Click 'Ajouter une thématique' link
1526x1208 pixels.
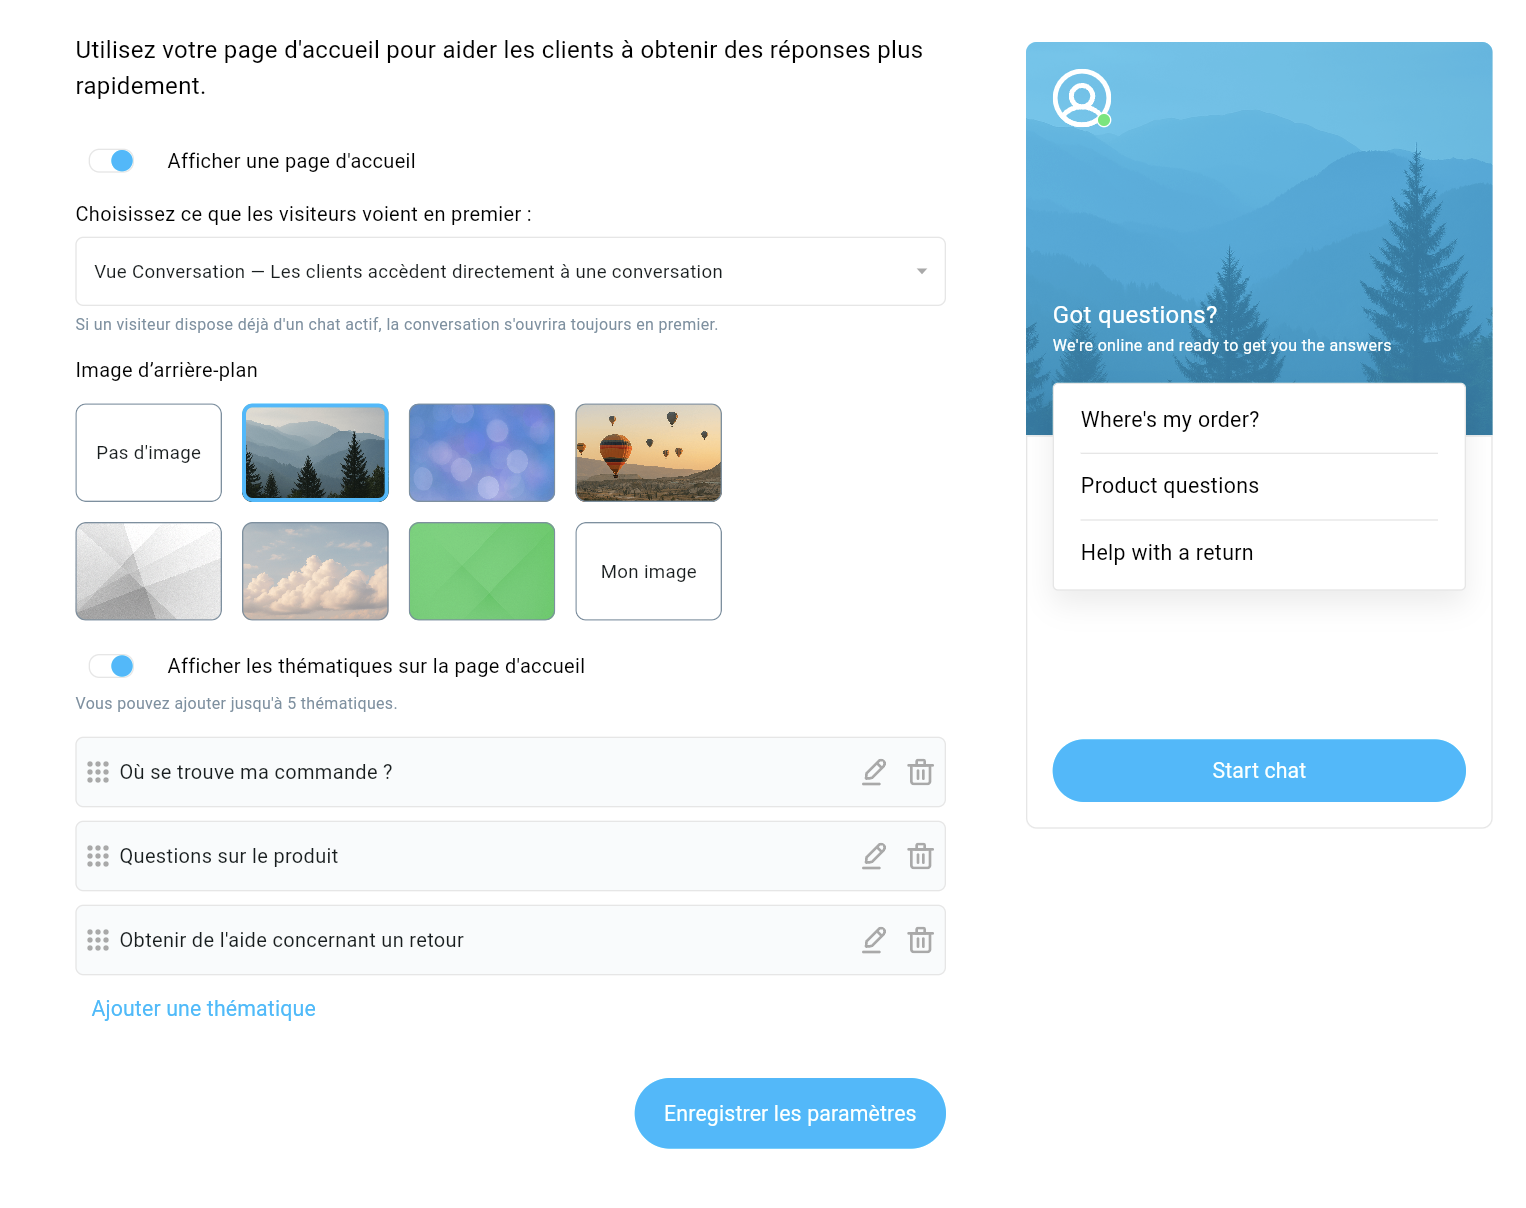204,1009
